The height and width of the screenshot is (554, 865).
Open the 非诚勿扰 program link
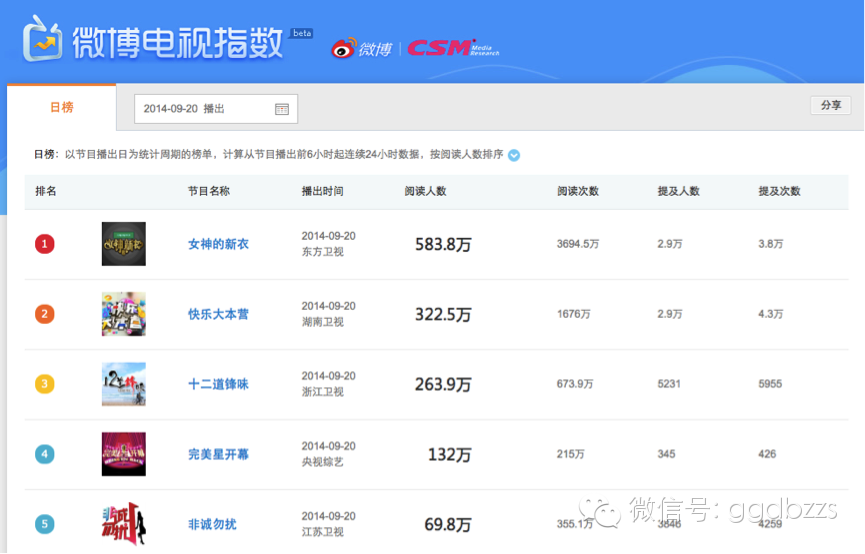(x=212, y=524)
